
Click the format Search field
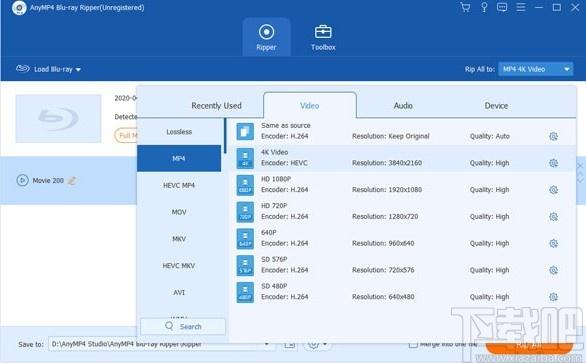coord(183,326)
